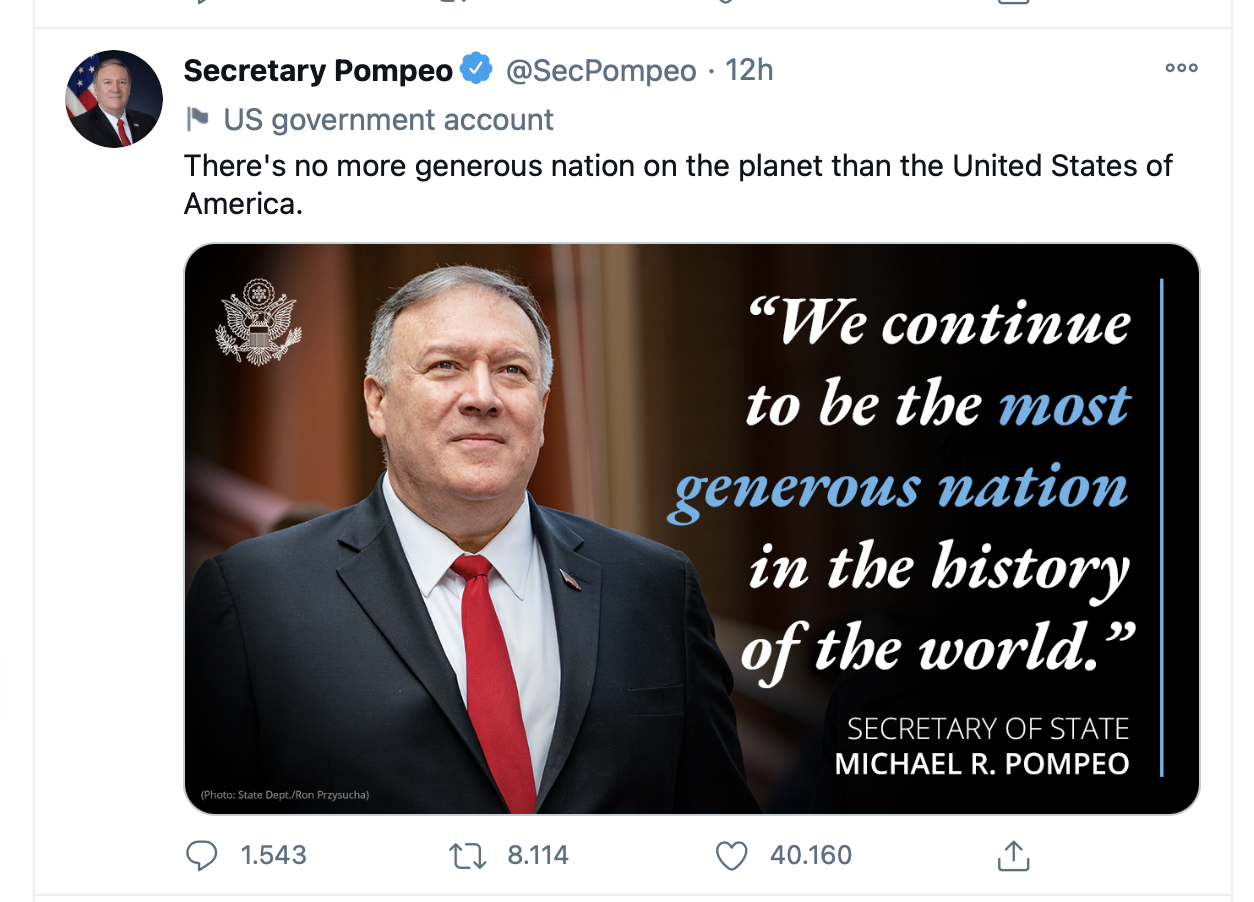This screenshot has height=902, width=1254.
Task: Like the tweet with the heart icon
Action: [x=733, y=855]
